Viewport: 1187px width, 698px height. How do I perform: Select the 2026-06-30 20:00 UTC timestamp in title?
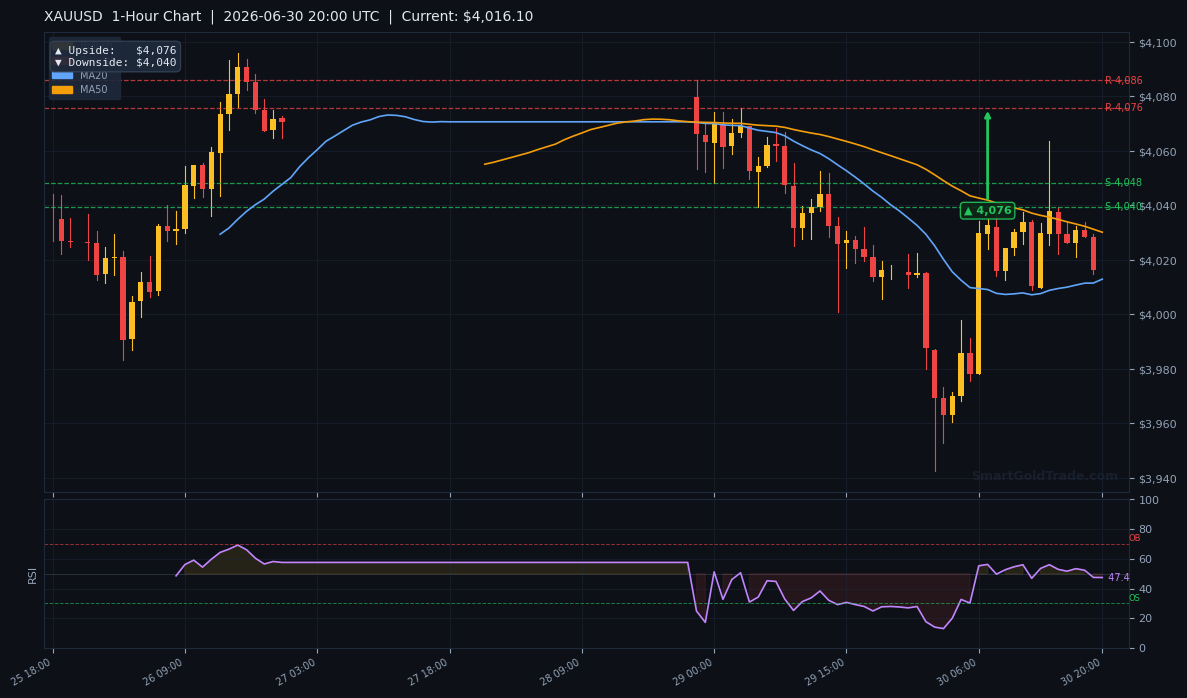301,17
